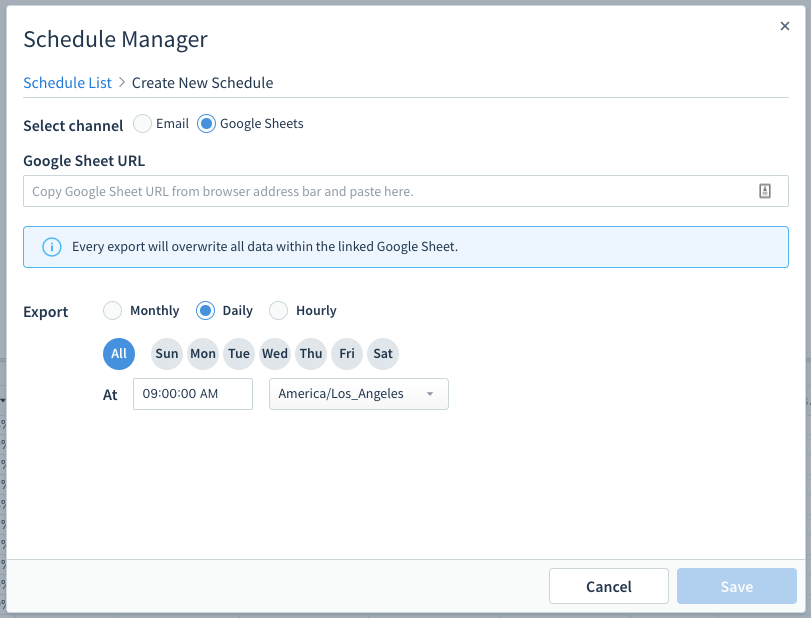Choose Daily export frequency
This screenshot has height=618, width=811.
tap(205, 311)
